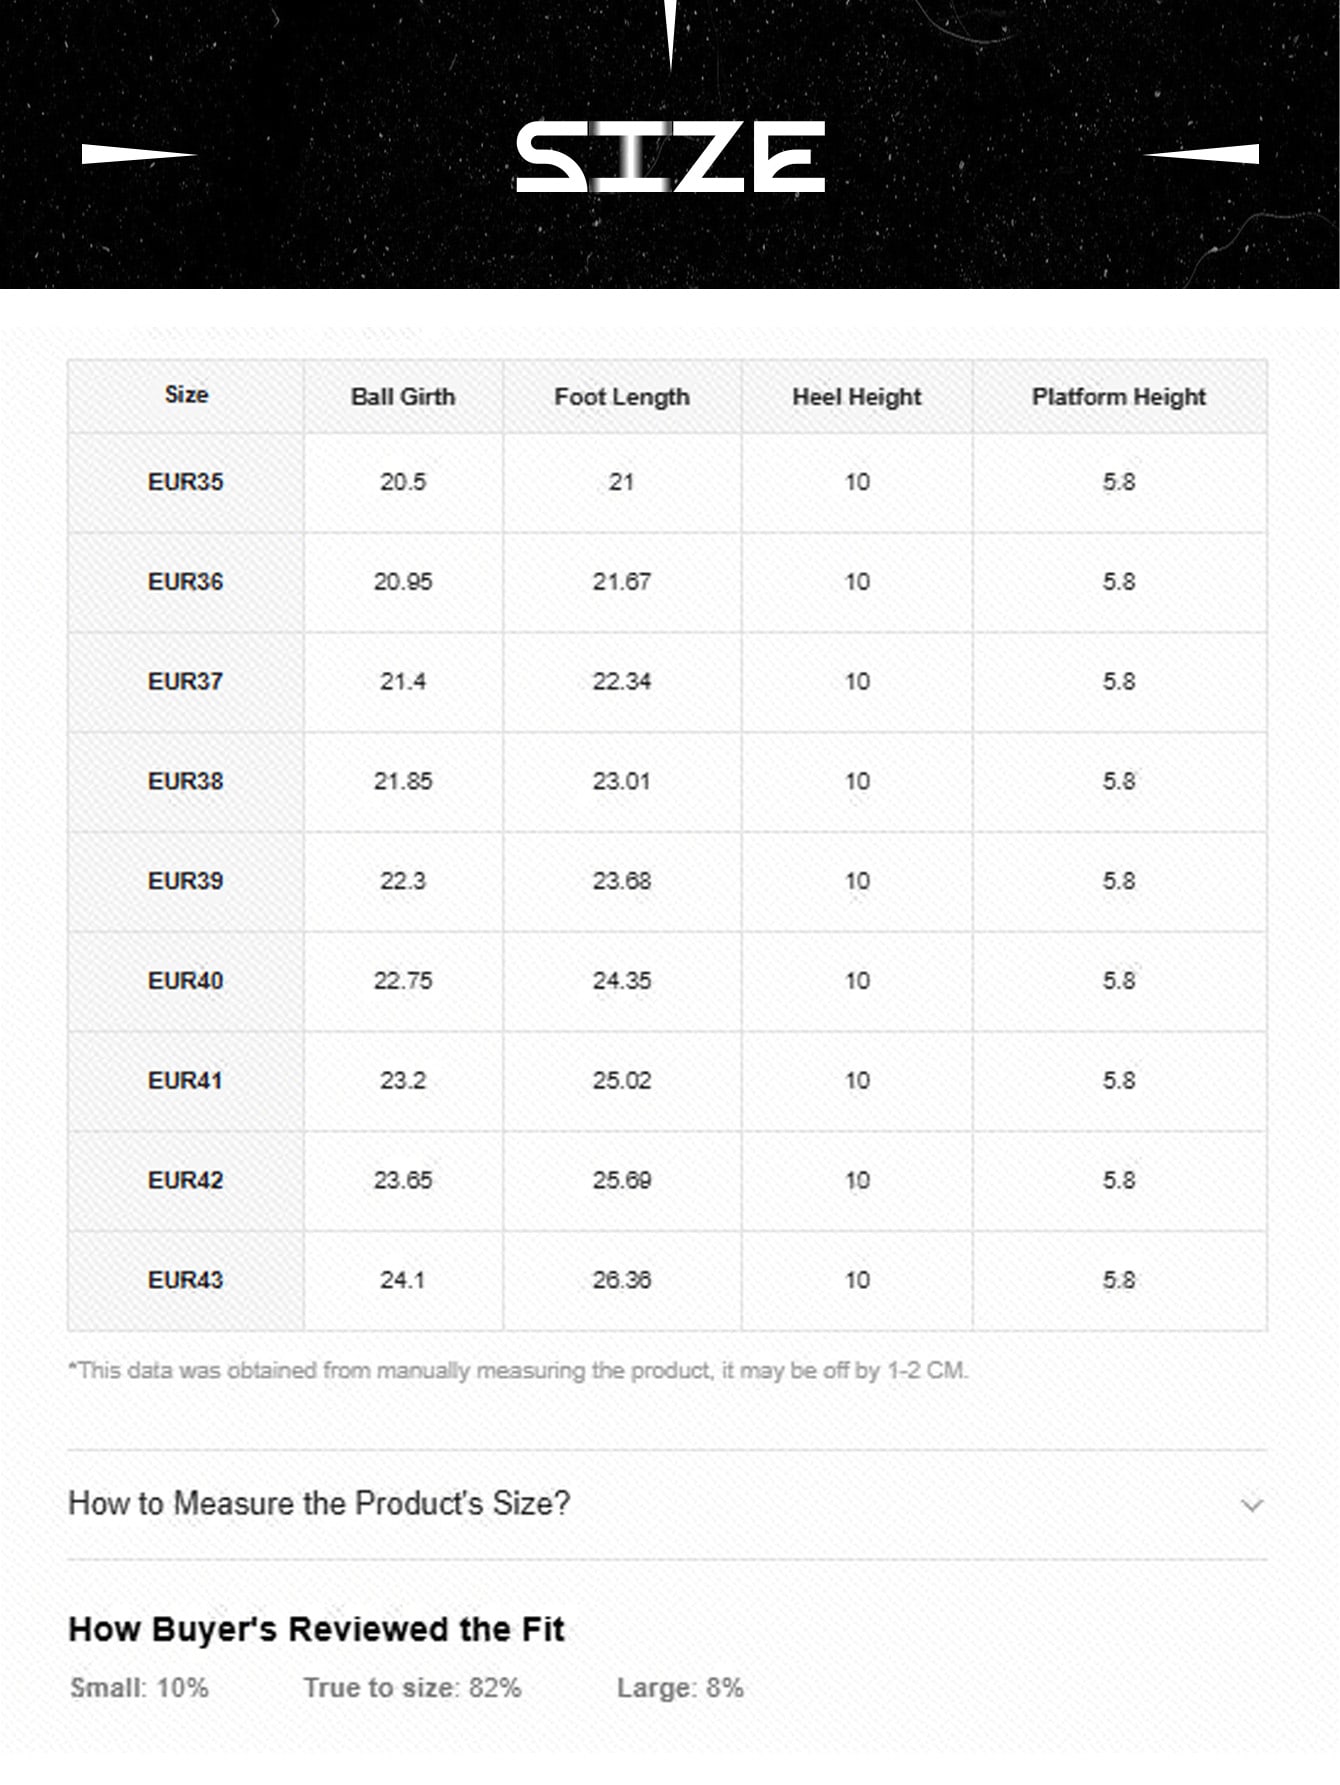Click the left white arrow decoration
Viewport: 1340px width, 1785px height.
[138, 154]
